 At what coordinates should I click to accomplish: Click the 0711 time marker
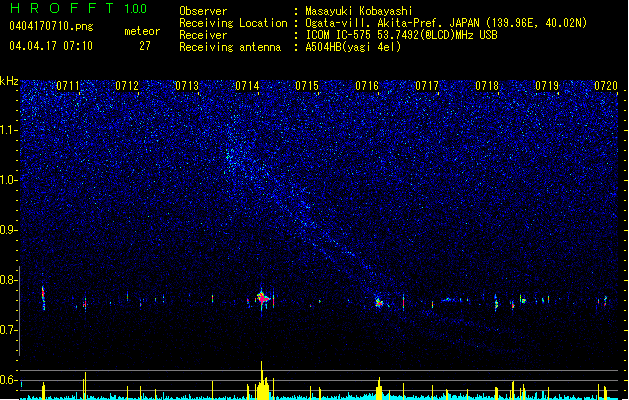[68, 86]
